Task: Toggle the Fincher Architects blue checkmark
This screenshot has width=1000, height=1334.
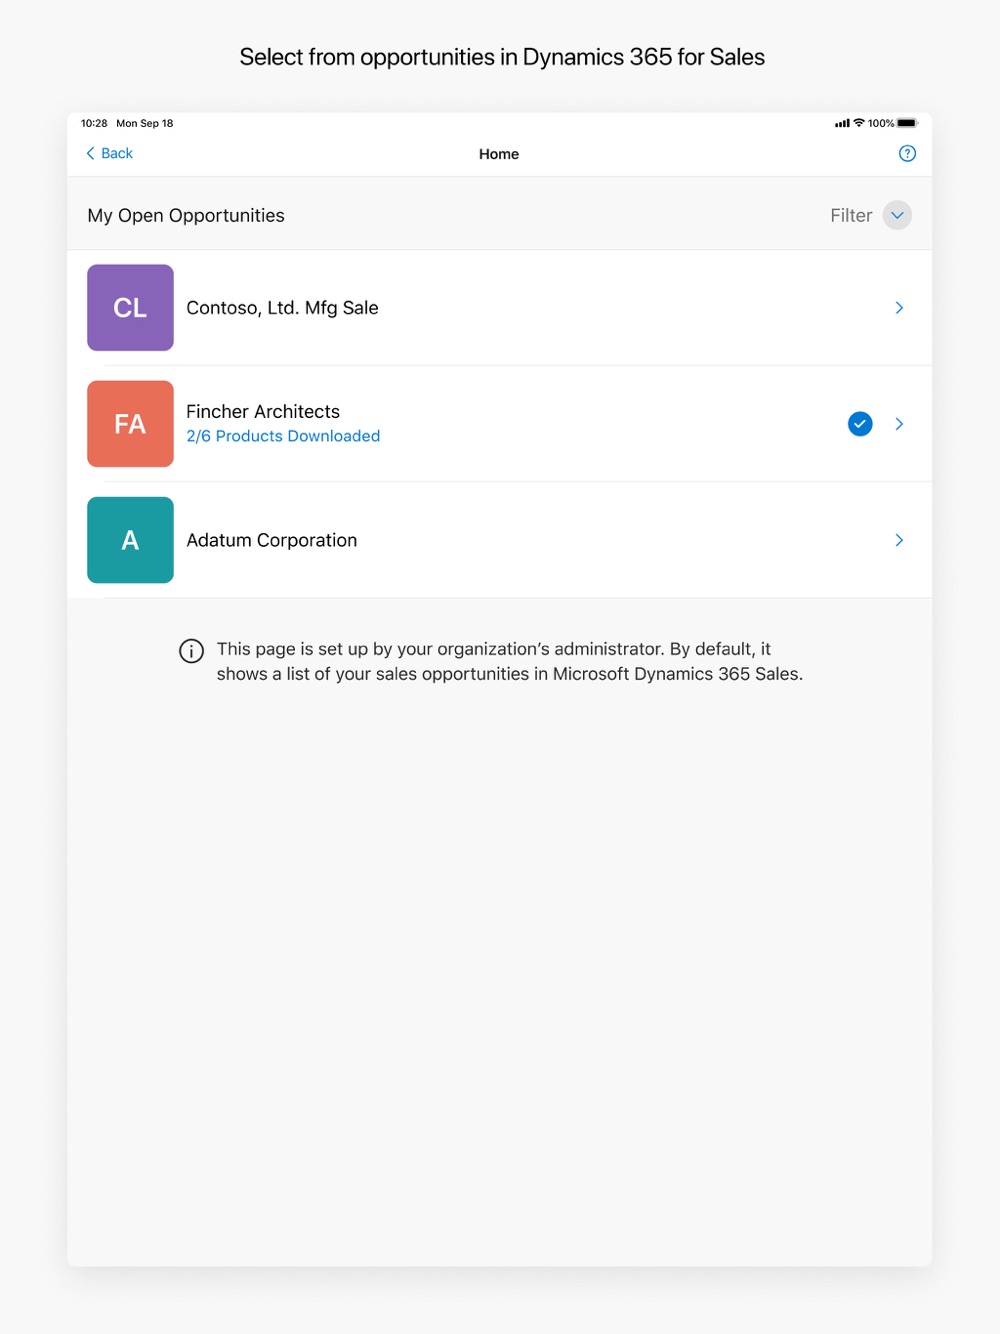Action: pos(860,424)
